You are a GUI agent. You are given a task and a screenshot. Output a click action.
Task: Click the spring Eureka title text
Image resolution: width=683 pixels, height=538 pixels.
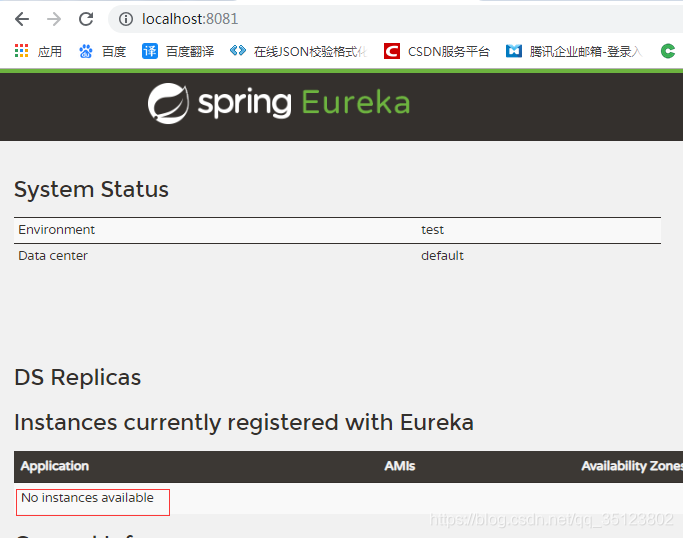(304, 103)
